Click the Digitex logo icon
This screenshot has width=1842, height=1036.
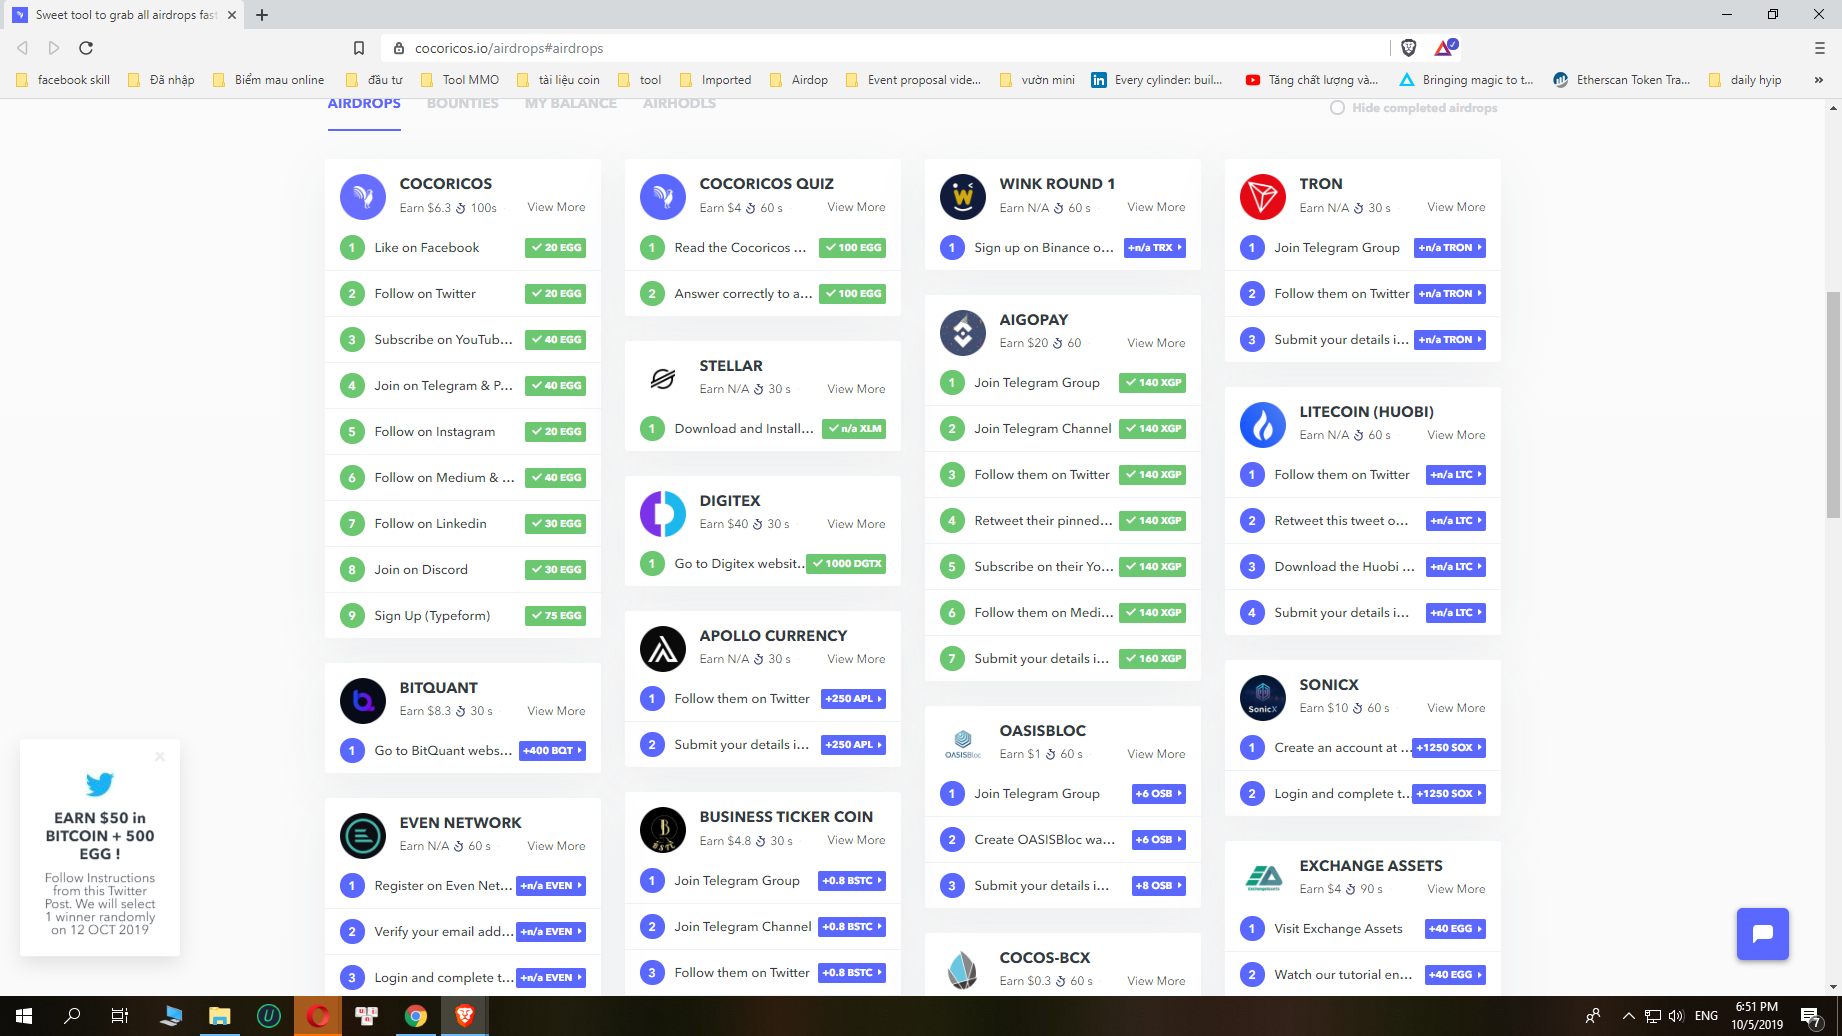pos(662,514)
